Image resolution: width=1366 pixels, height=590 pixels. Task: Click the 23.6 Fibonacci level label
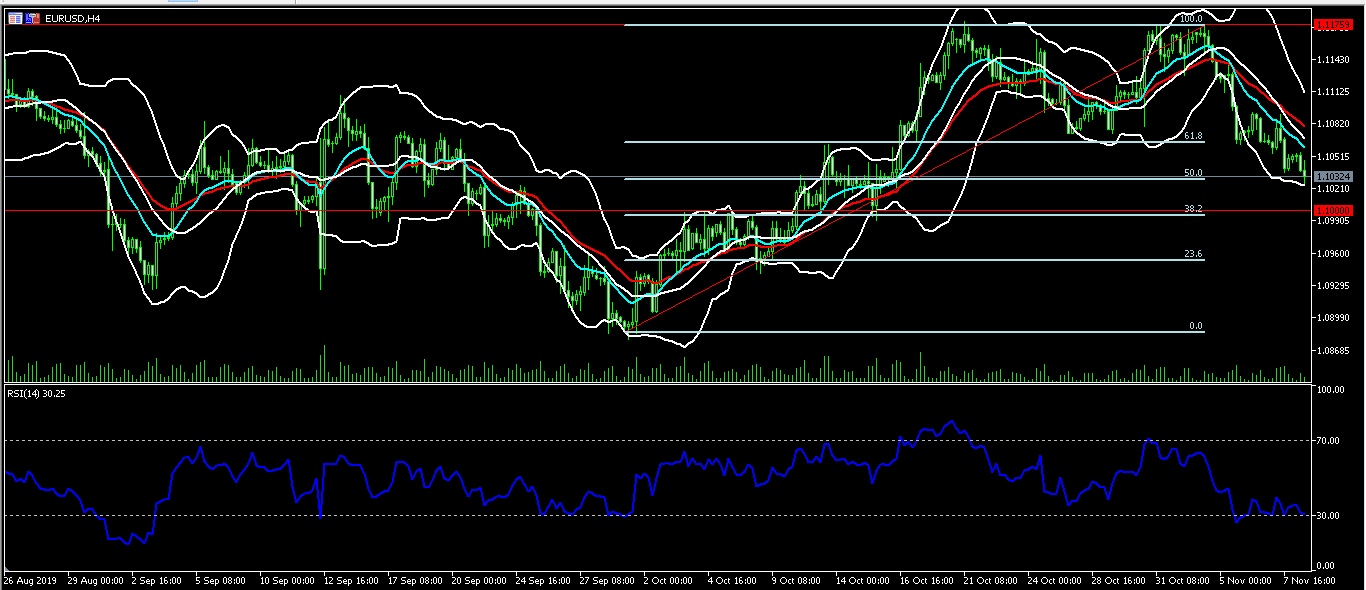click(1191, 254)
